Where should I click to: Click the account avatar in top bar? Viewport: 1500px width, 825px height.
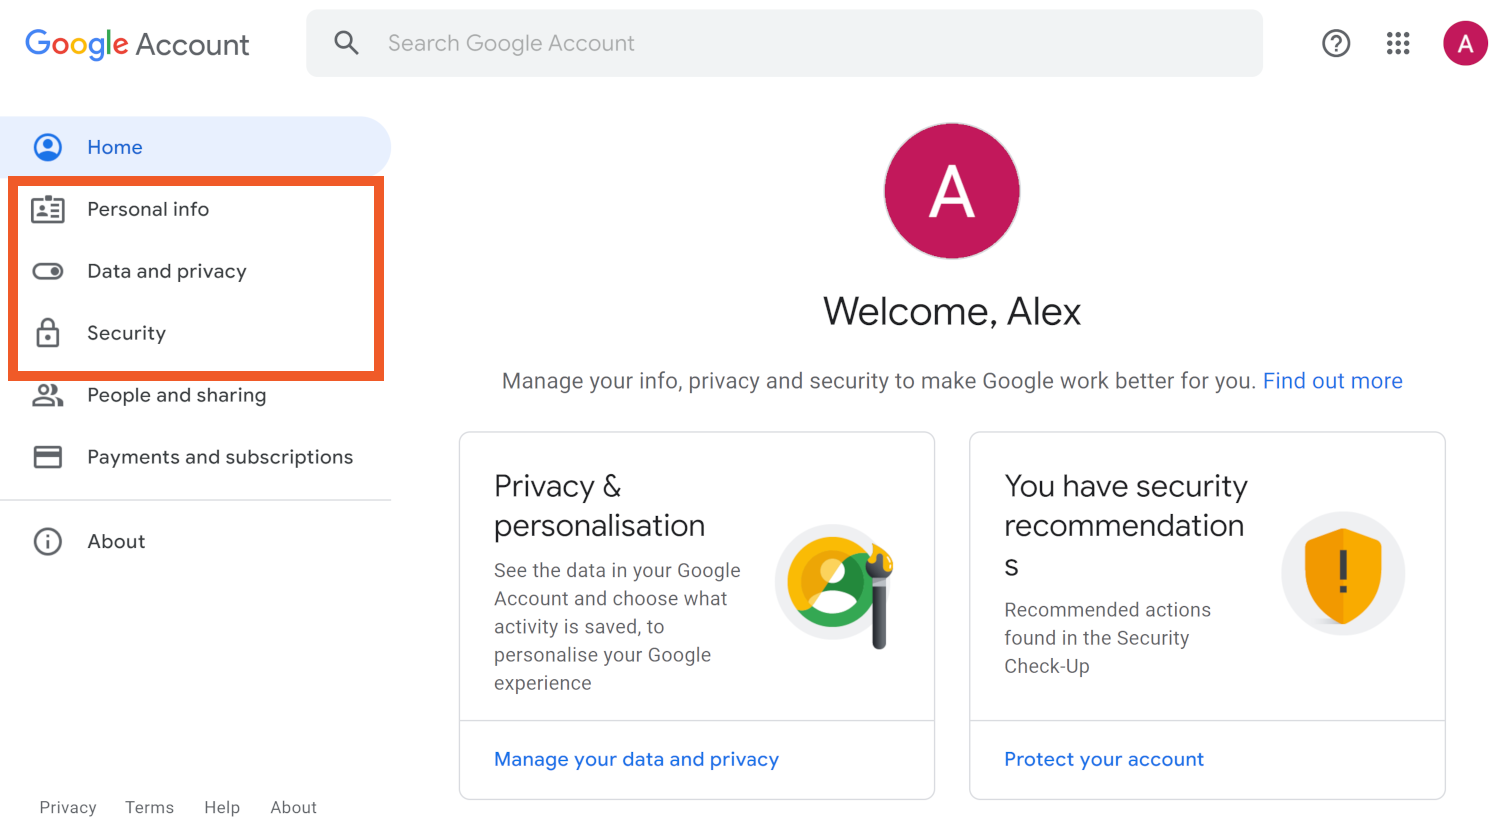(1465, 43)
